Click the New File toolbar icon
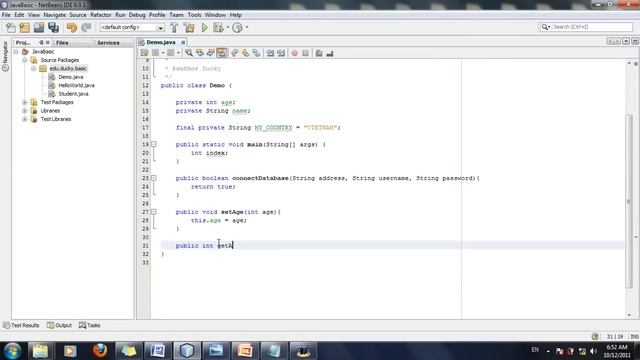 click(11, 27)
